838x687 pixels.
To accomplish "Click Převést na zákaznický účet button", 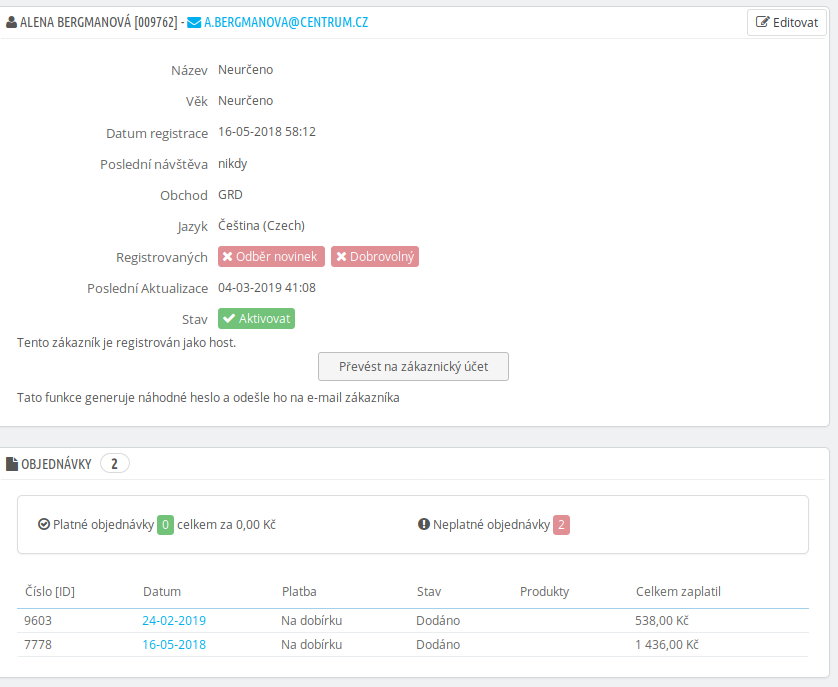I will coord(413,367).
